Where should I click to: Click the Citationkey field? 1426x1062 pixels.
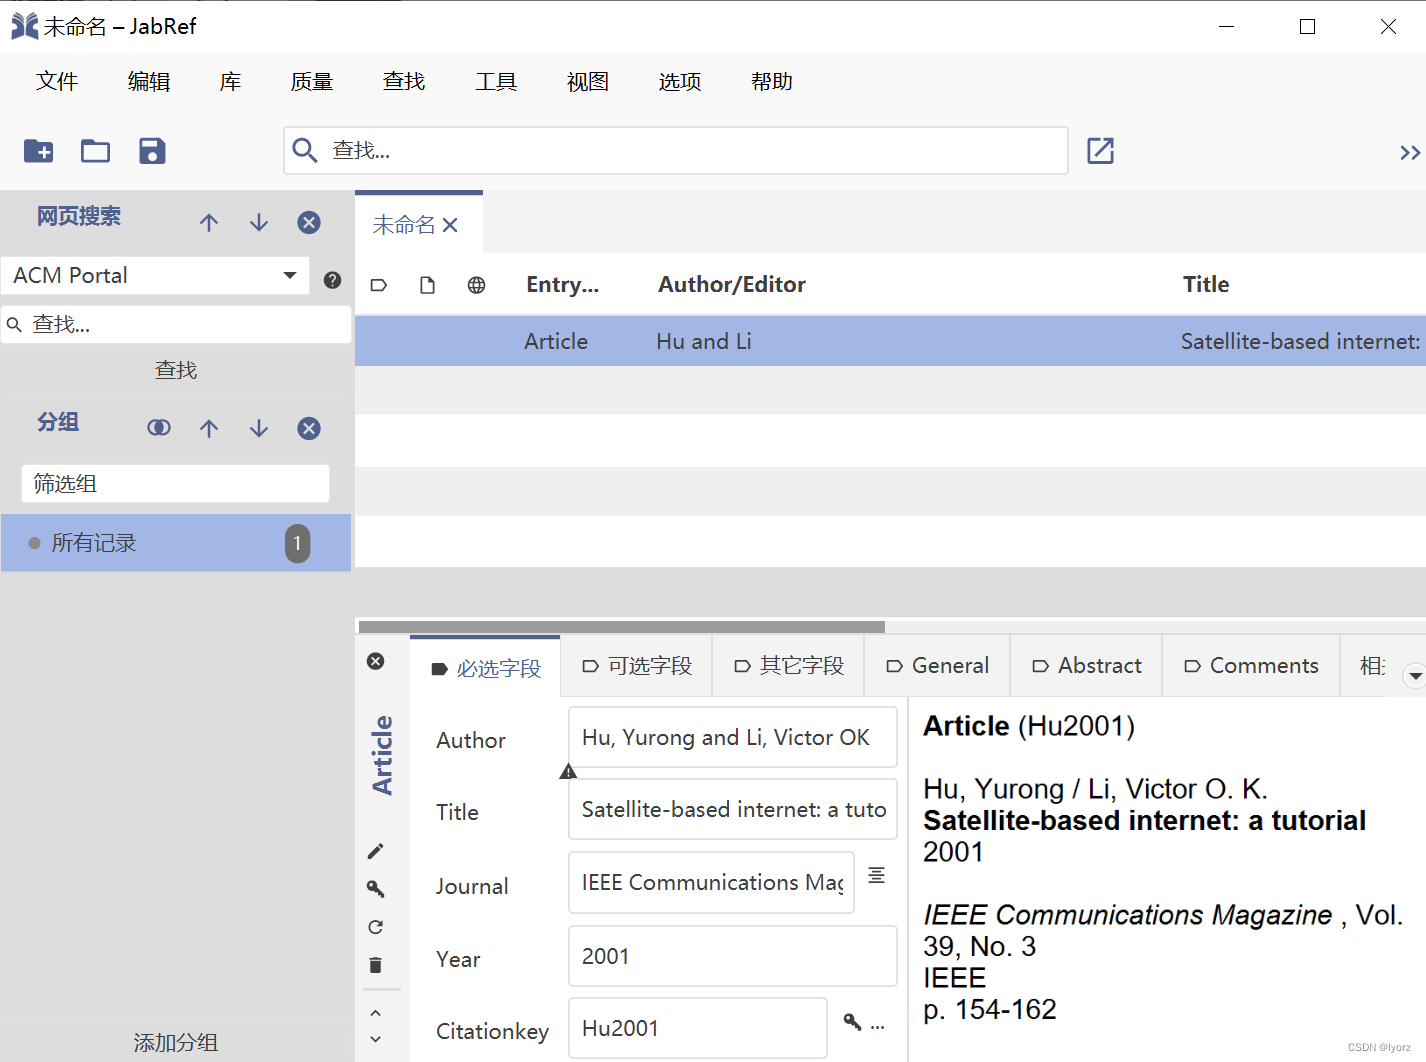pyautogui.click(x=698, y=1028)
